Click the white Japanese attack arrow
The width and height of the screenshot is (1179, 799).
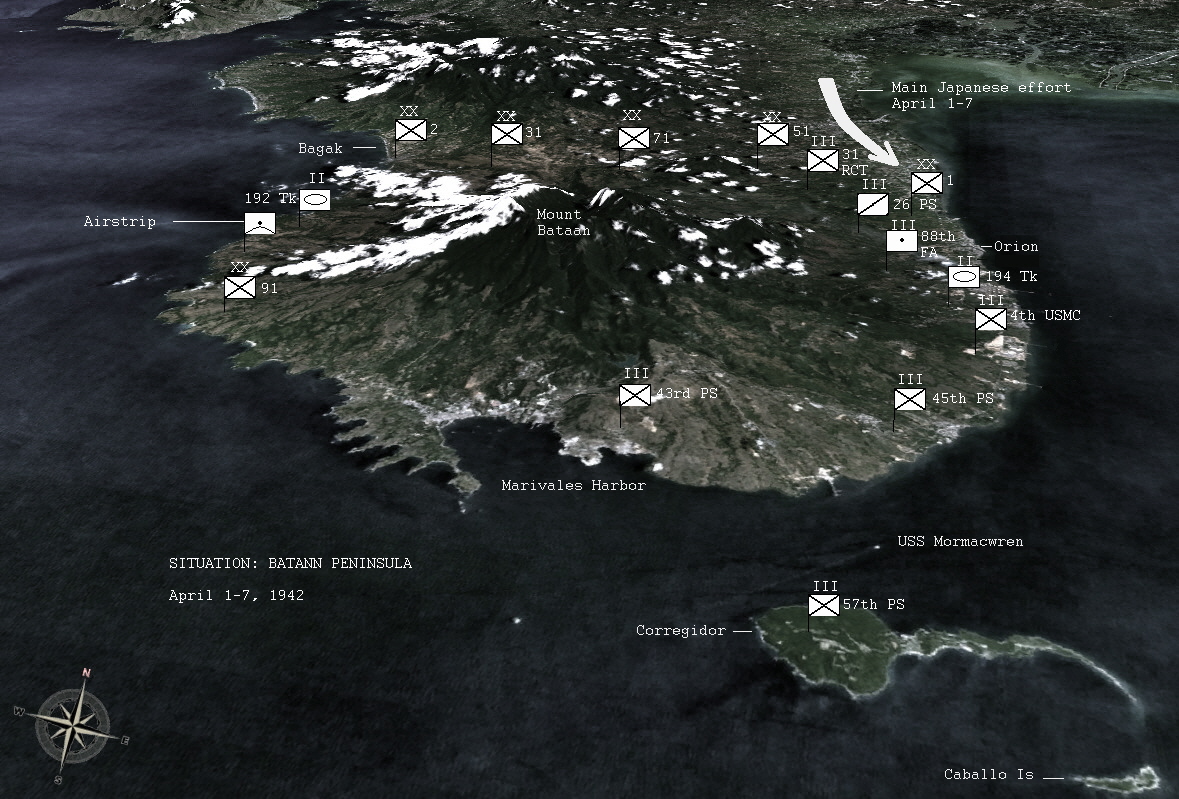coord(857,120)
